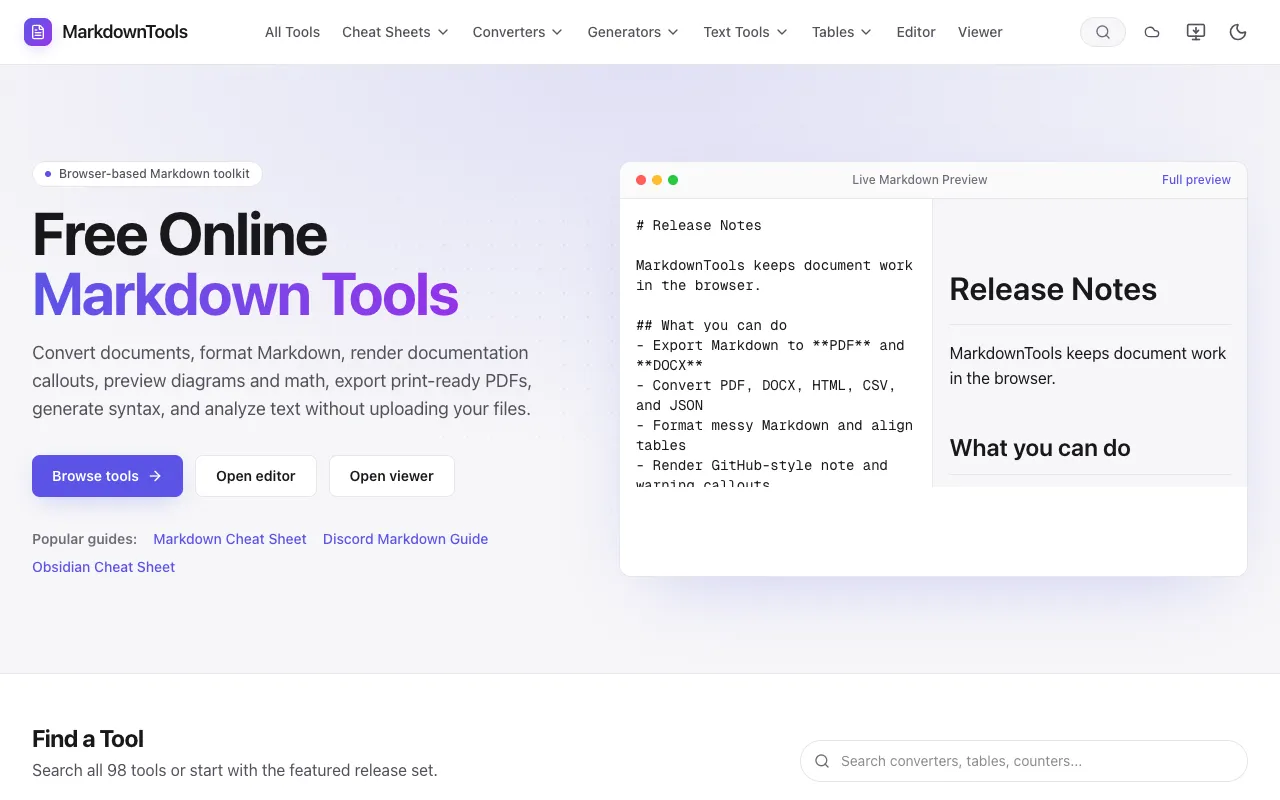
Task: Open the header search icon button
Action: click(x=1103, y=32)
